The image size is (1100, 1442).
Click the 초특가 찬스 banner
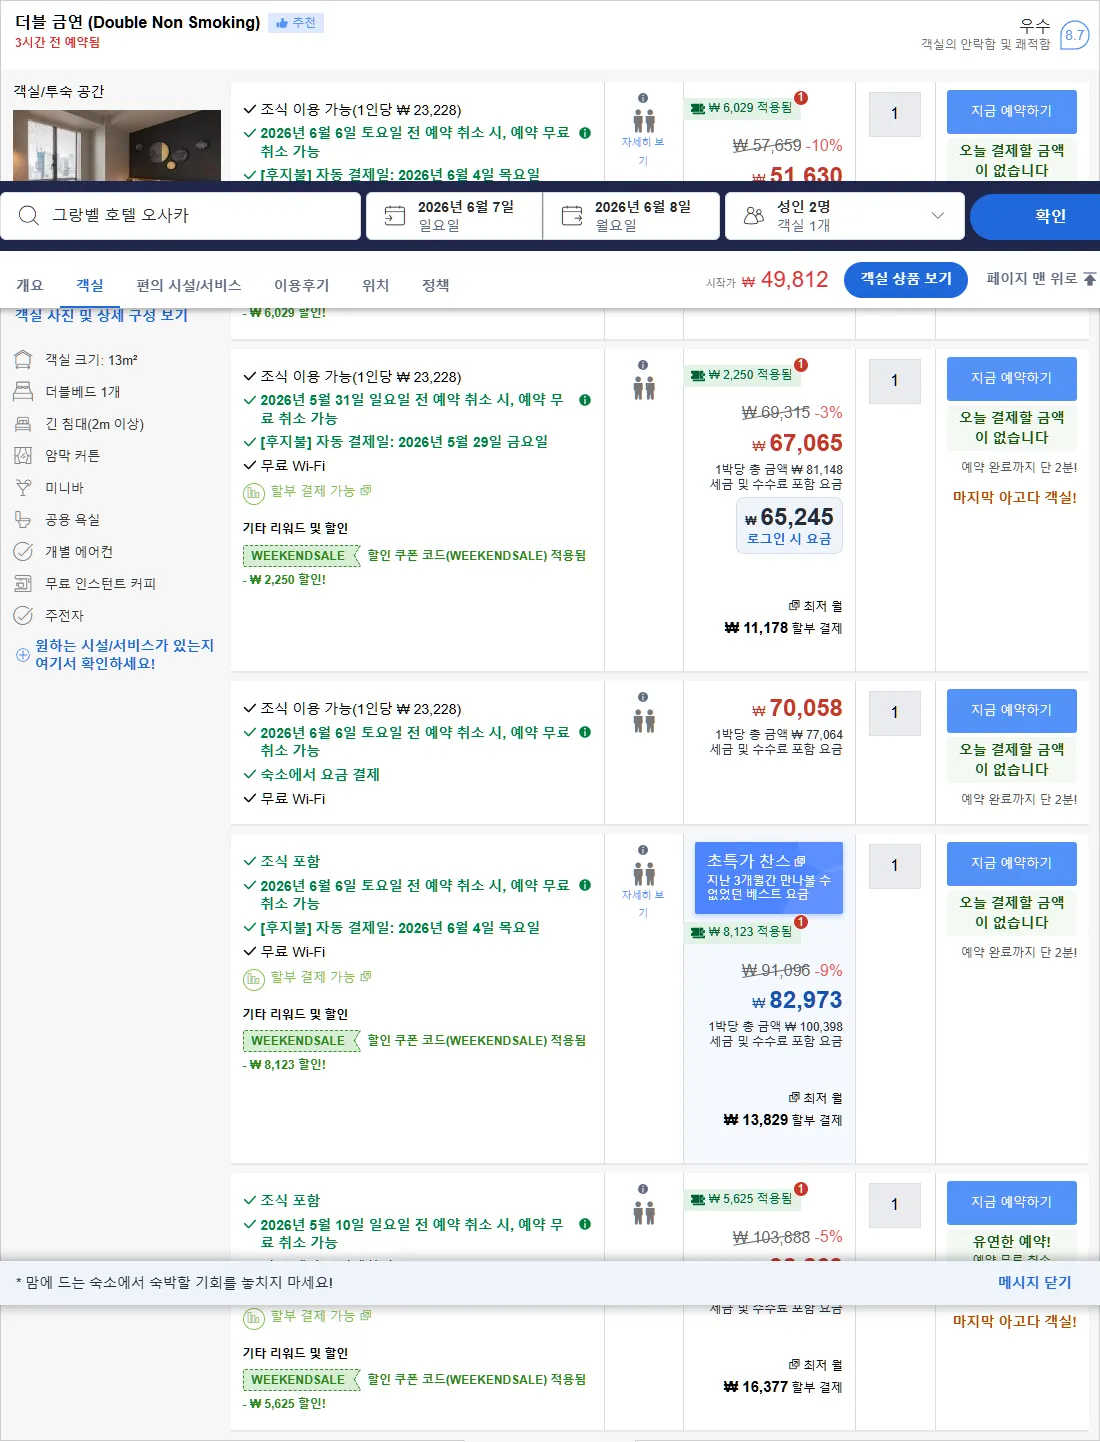click(x=769, y=877)
